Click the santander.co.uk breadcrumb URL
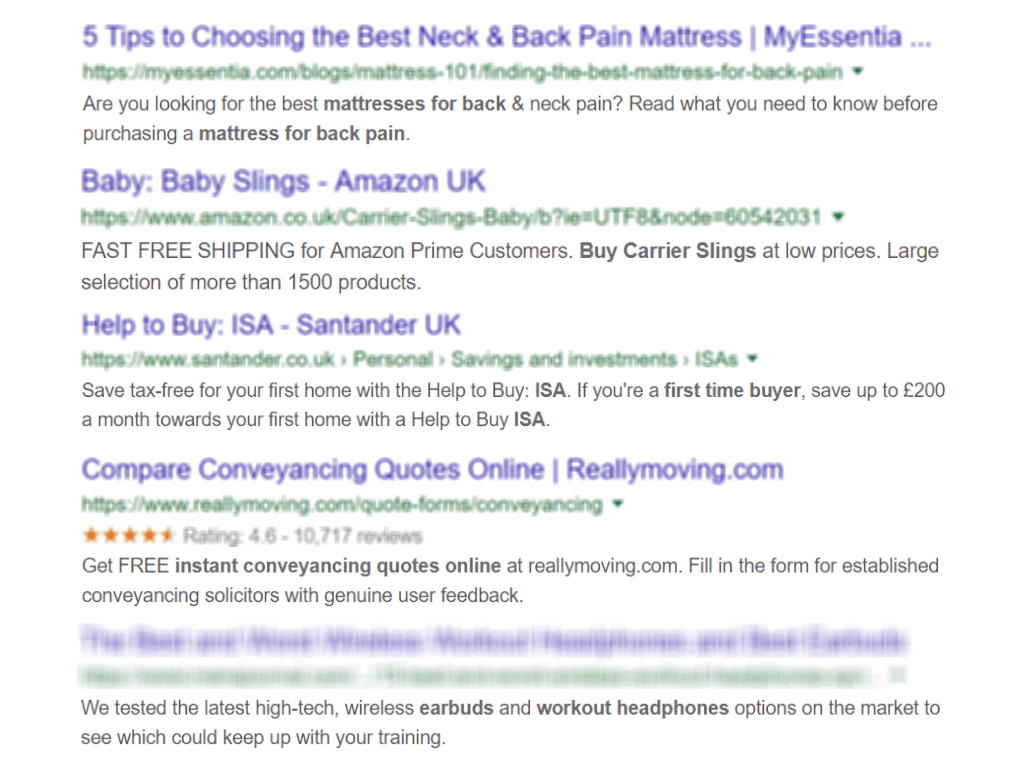 pyautogui.click(x=410, y=359)
